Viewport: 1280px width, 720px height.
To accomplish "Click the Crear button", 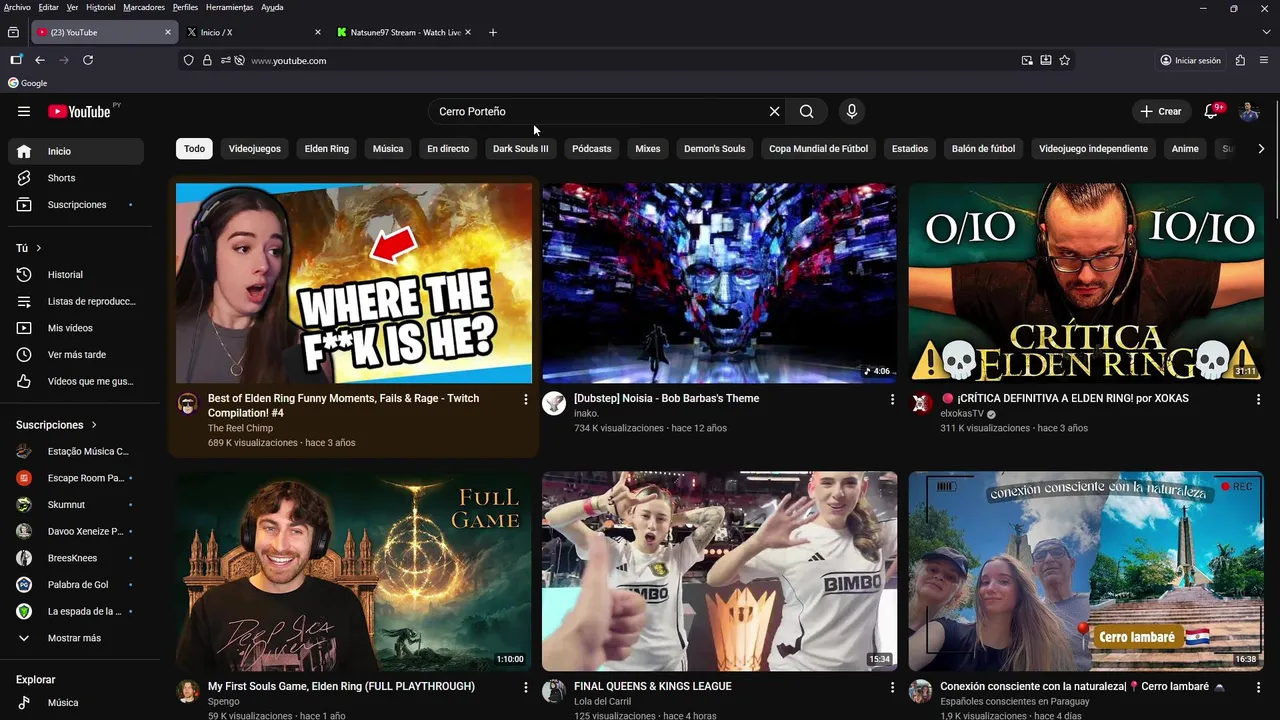I will (x=1161, y=112).
